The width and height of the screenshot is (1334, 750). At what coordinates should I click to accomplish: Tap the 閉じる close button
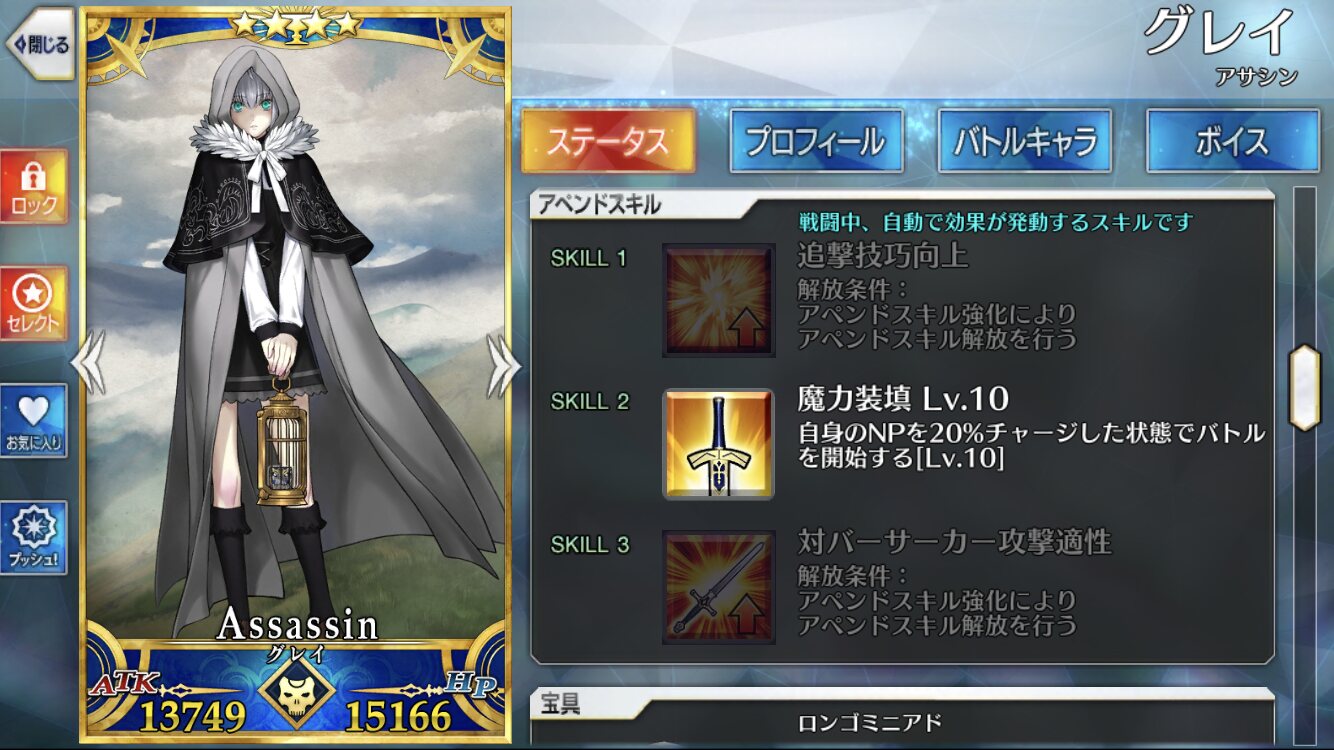click(x=40, y=44)
